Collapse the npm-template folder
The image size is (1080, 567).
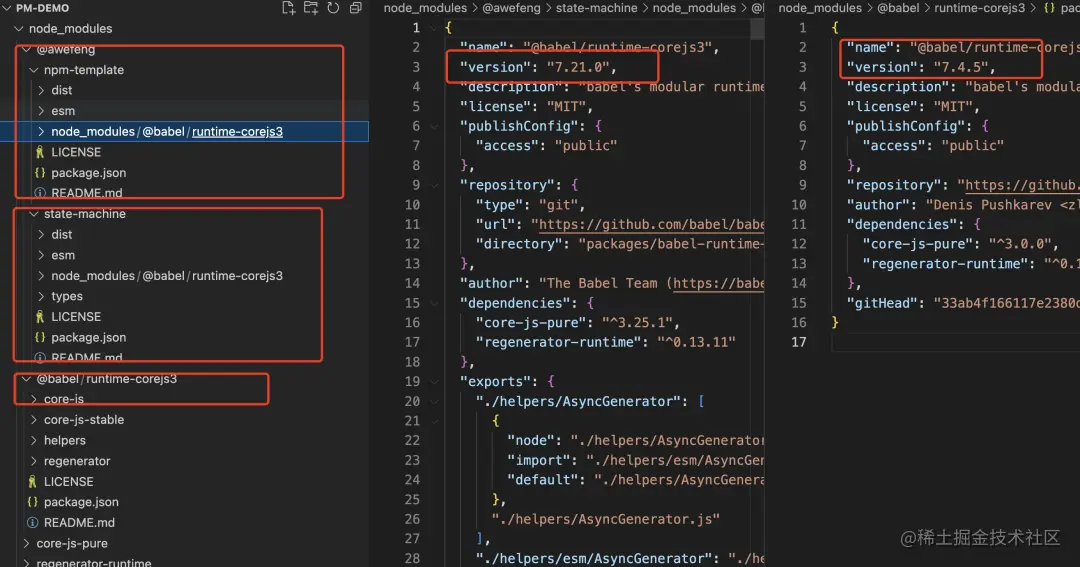click(34, 70)
